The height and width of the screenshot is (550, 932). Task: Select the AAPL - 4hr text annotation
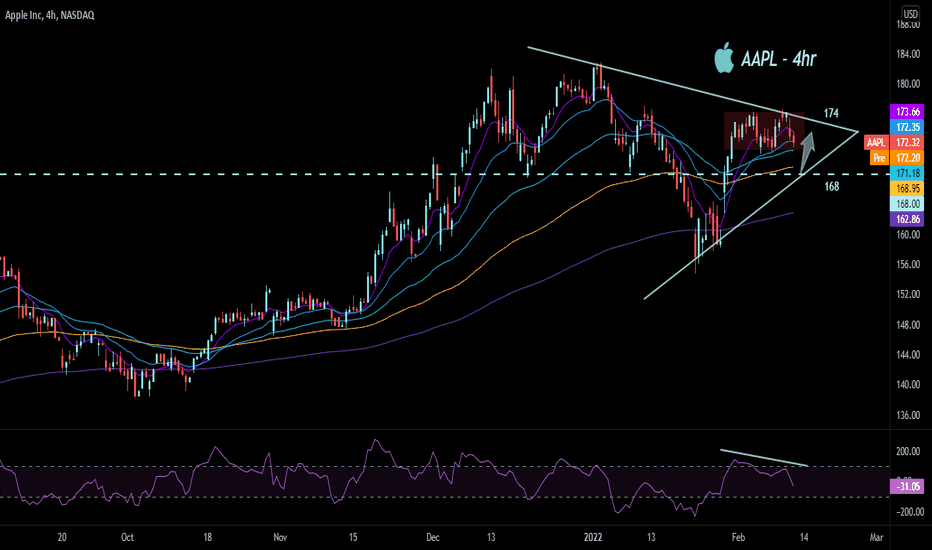(x=779, y=59)
